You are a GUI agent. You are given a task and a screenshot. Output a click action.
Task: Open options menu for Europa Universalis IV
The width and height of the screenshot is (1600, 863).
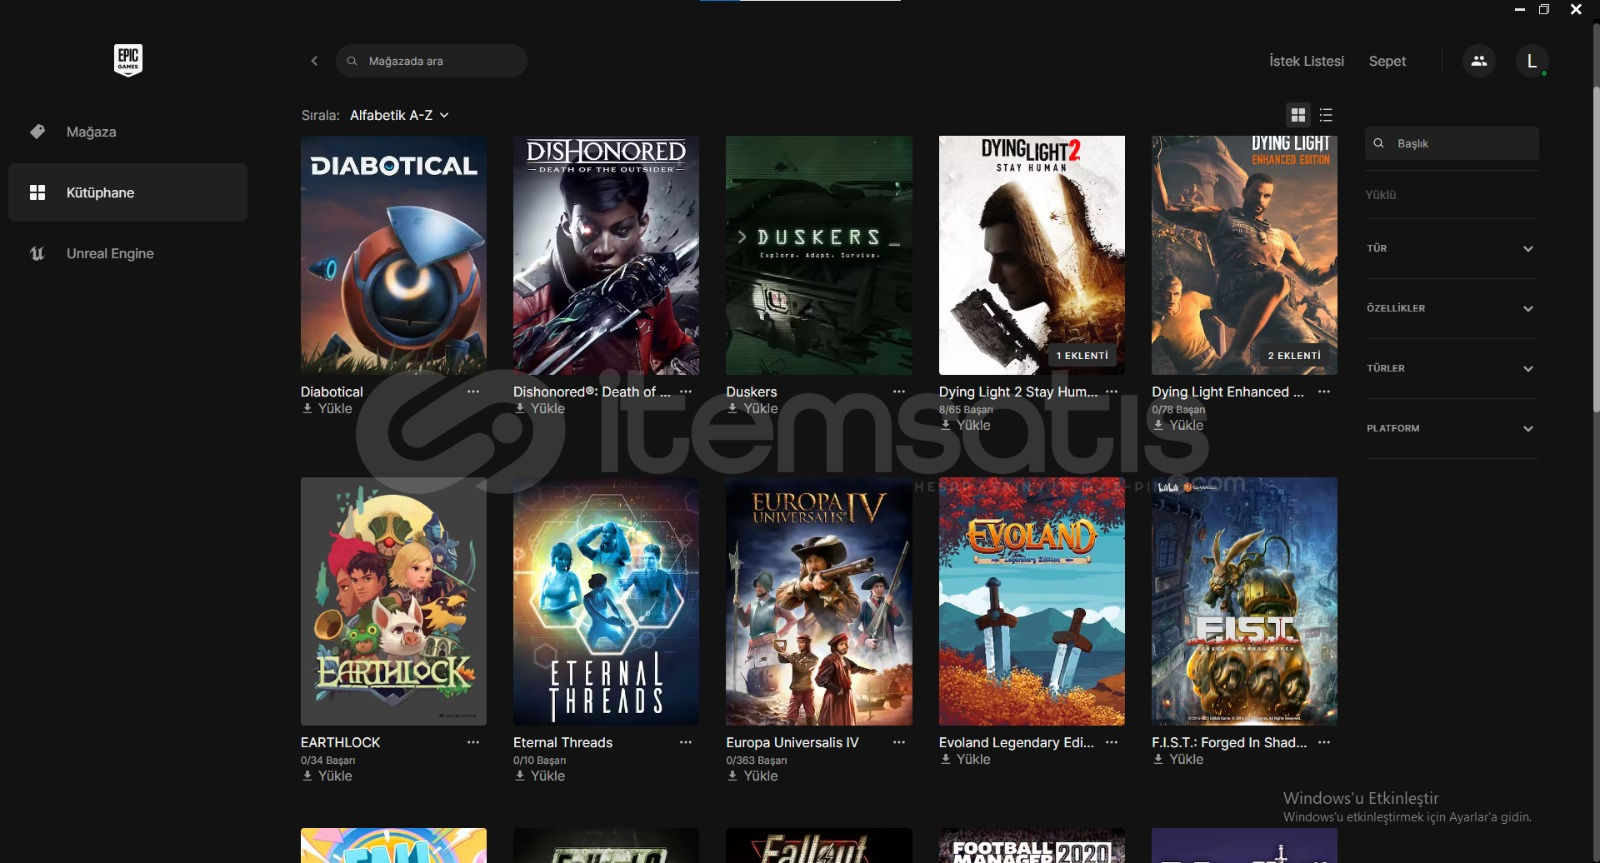899,742
